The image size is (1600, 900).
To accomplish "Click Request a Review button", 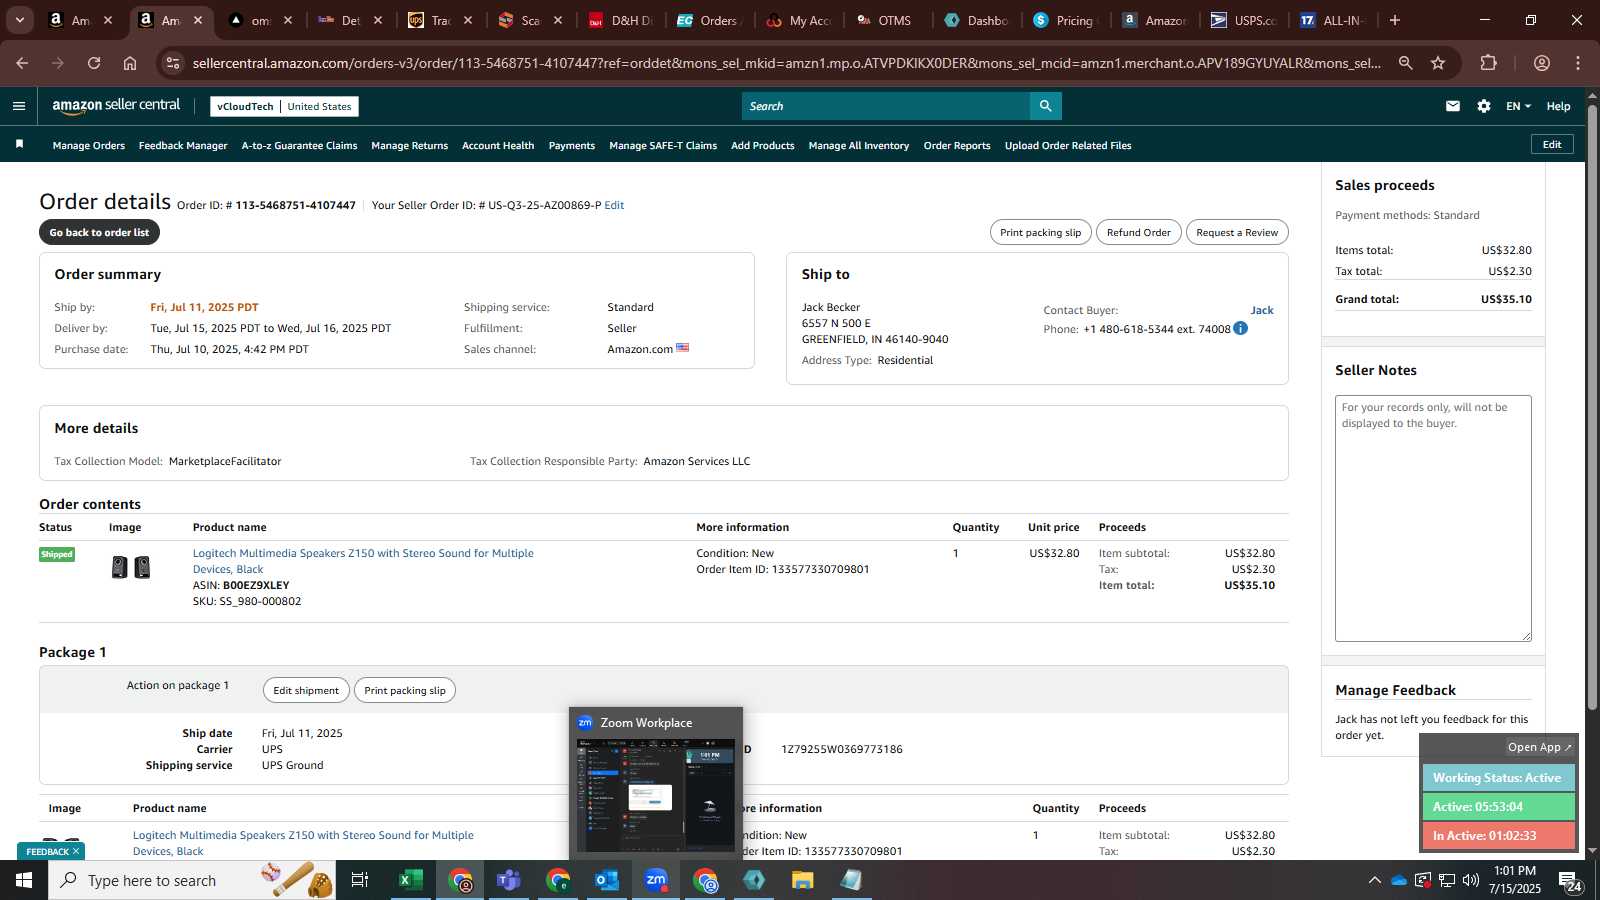I will (1237, 232).
